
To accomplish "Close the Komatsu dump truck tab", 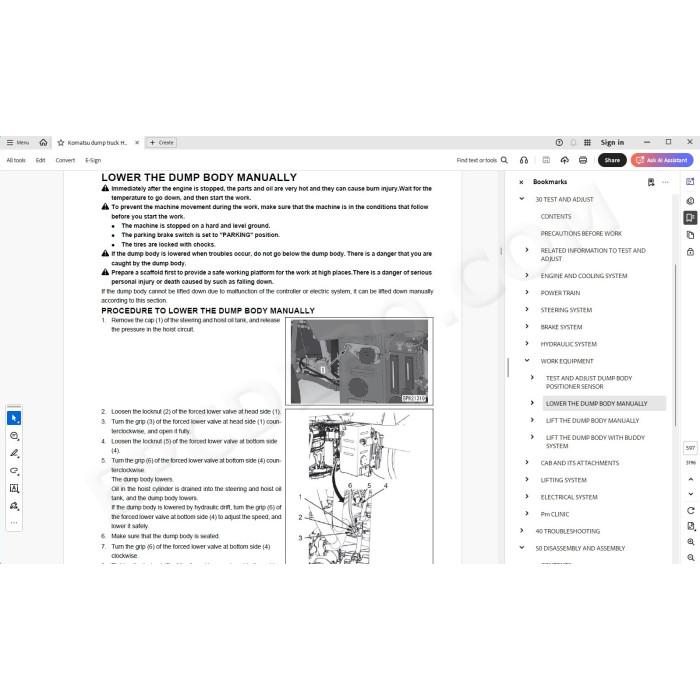I will click(x=137, y=142).
